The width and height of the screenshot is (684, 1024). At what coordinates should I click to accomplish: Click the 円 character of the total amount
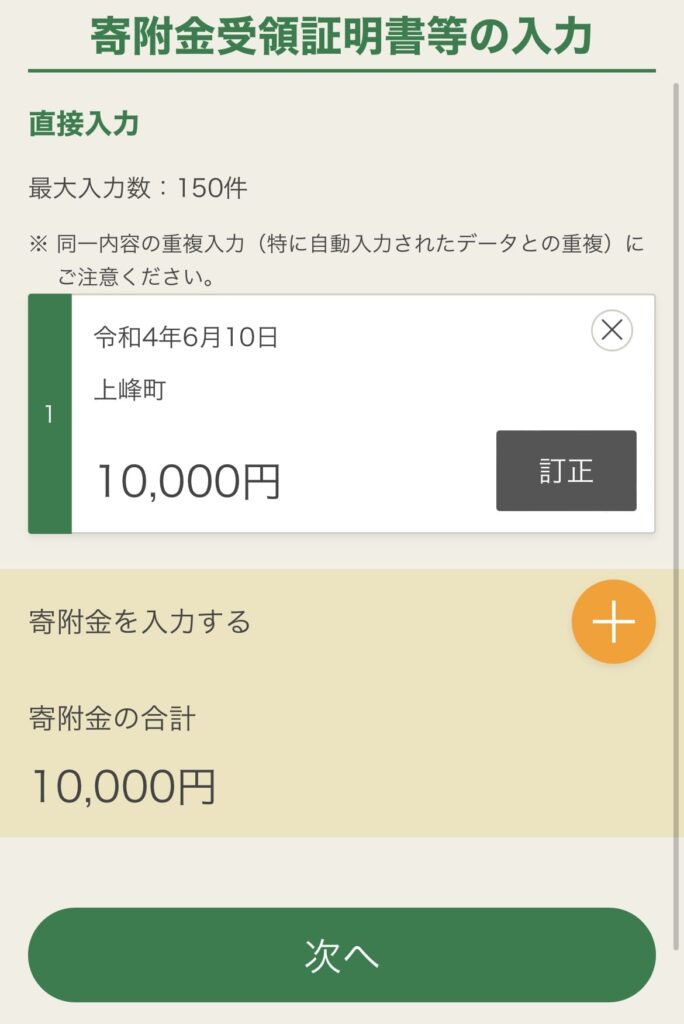(197, 787)
